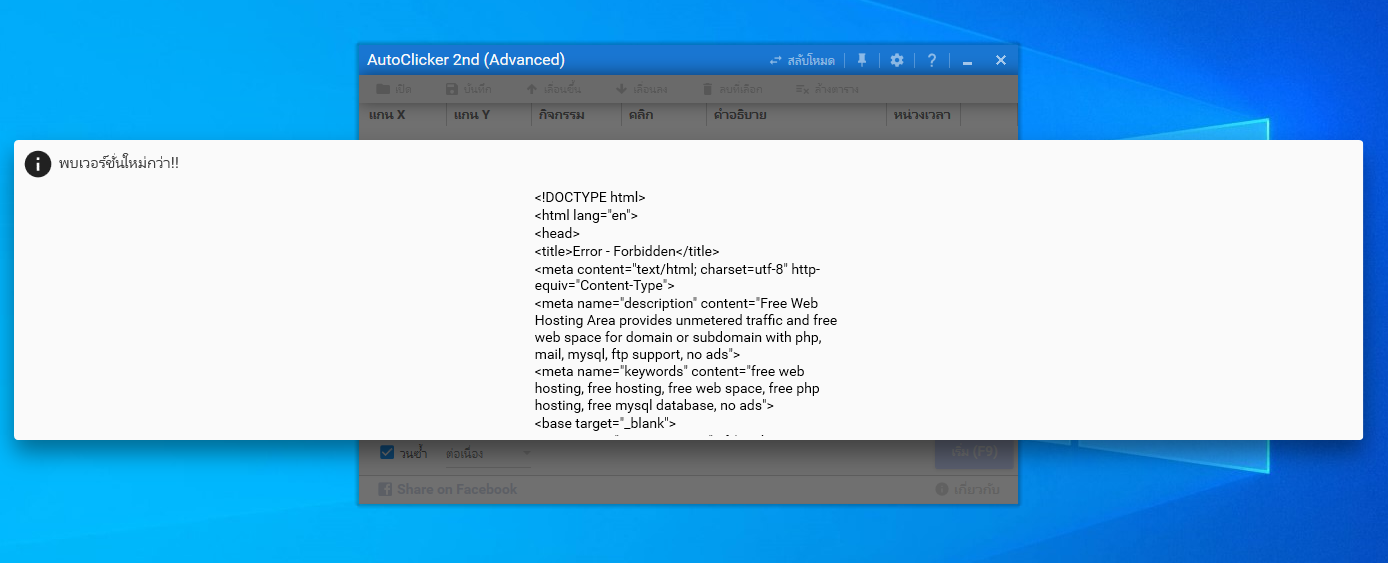Pin the AutoClicker window on top
1388x563 pixels.
pyautogui.click(x=862, y=60)
